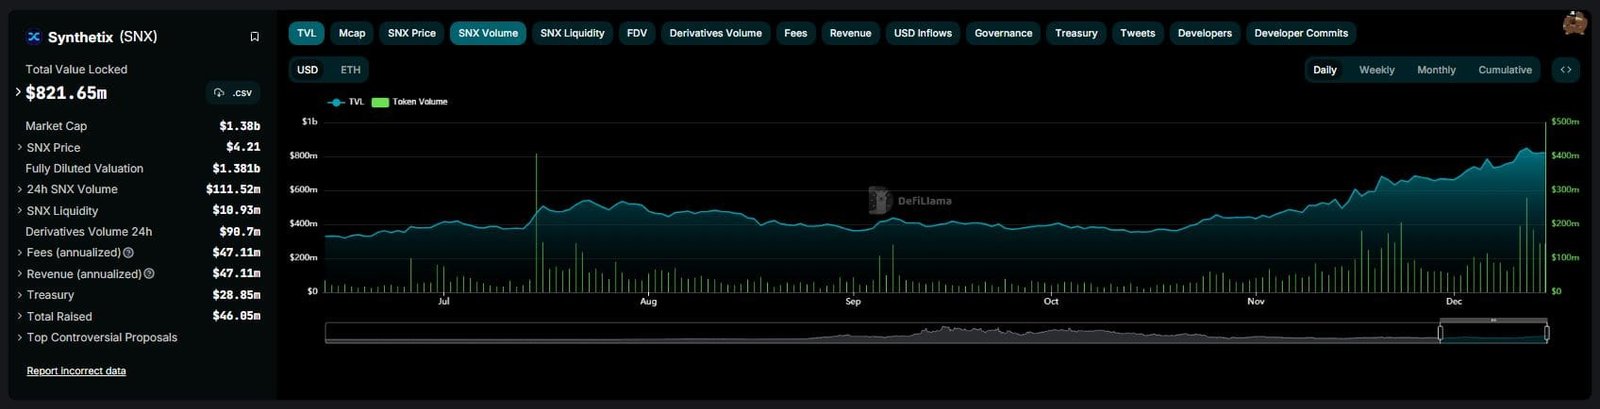The width and height of the screenshot is (1600, 409).
Task: Enable the Governance metric
Action: [1003, 33]
